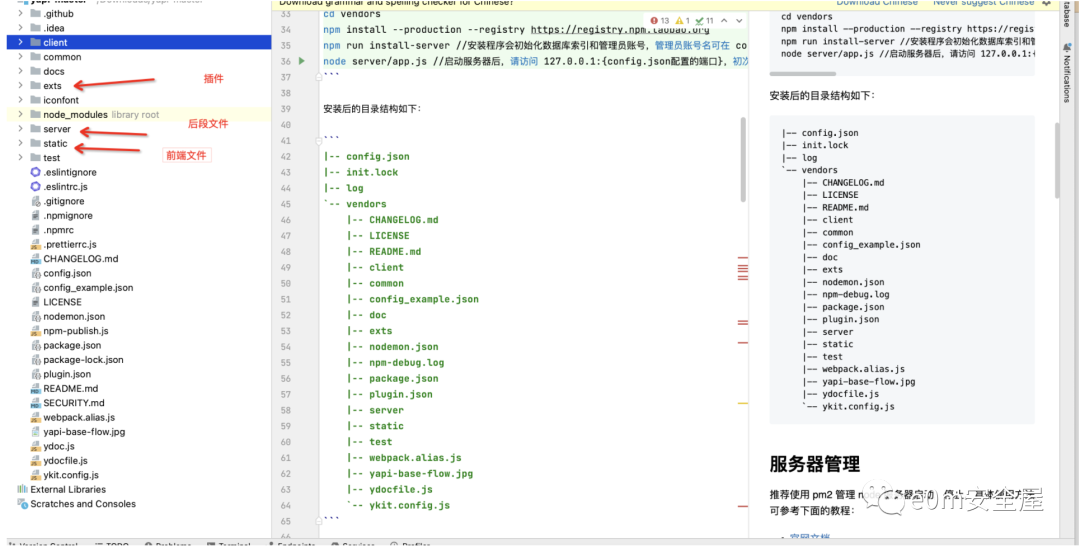Screen dimensions: 1080x547
Task: Click the 服务器管理 heading in preview
Action: 815,464
